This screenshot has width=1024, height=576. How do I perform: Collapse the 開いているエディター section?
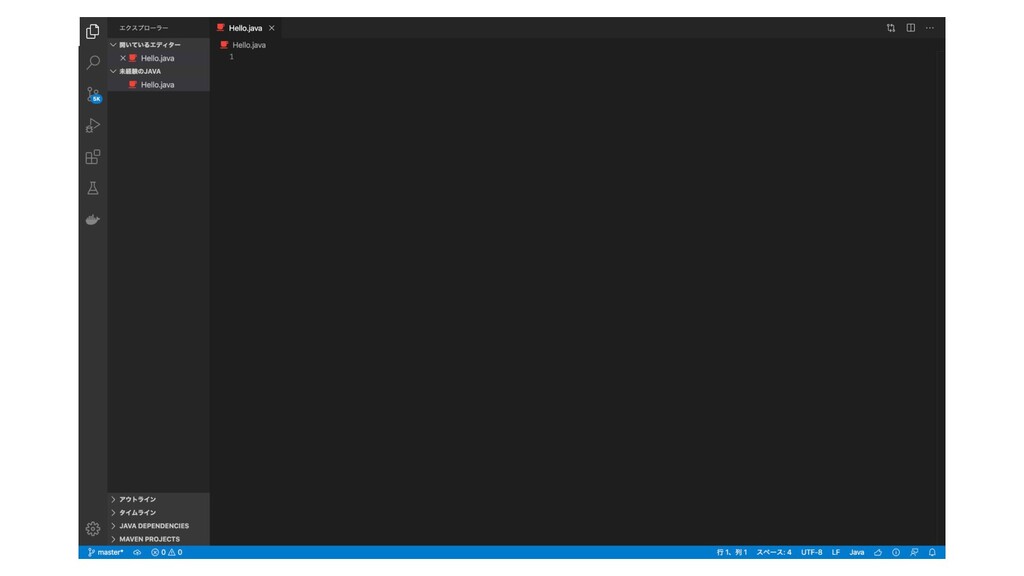click(x=159, y=44)
